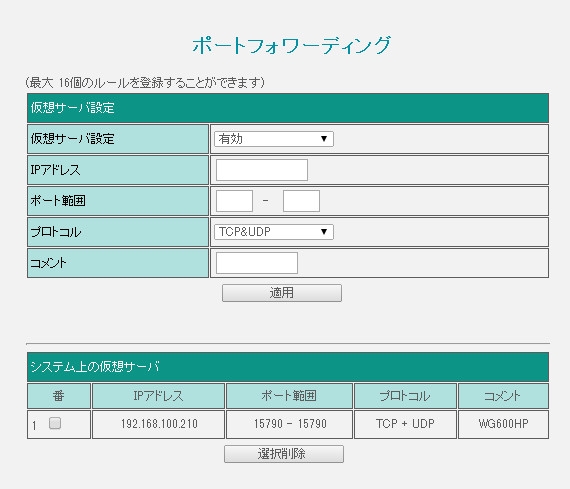The image size is (570, 489).
Task: Click the 選択削除 button
Action: [284, 454]
